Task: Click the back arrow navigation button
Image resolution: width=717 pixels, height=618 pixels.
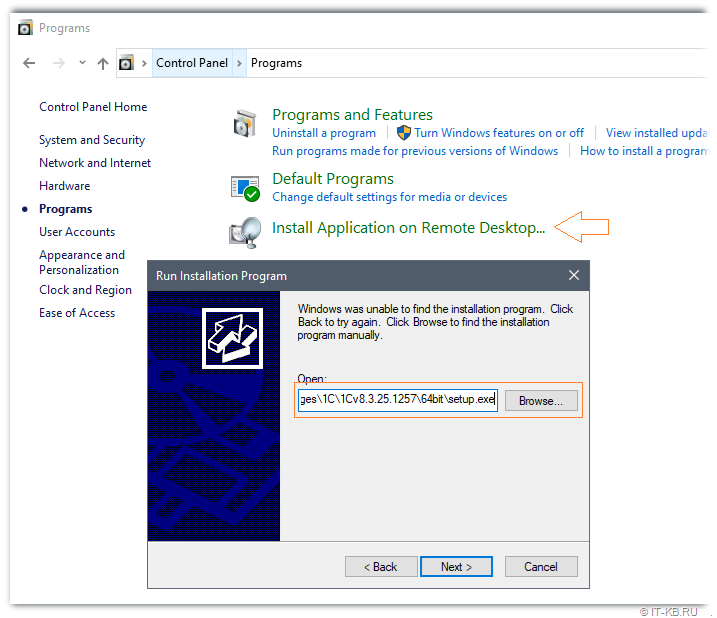Action: [29, 63]
